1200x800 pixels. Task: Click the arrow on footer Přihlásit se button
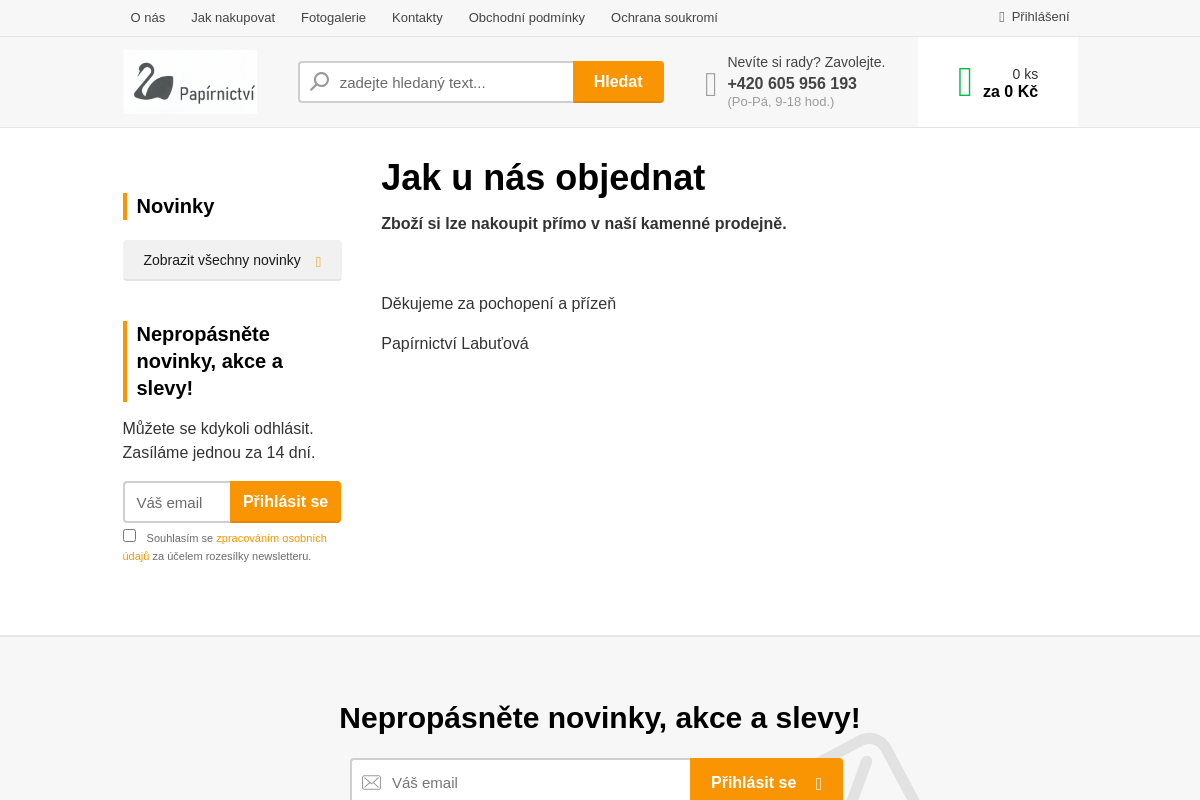(x=817, y=782)
